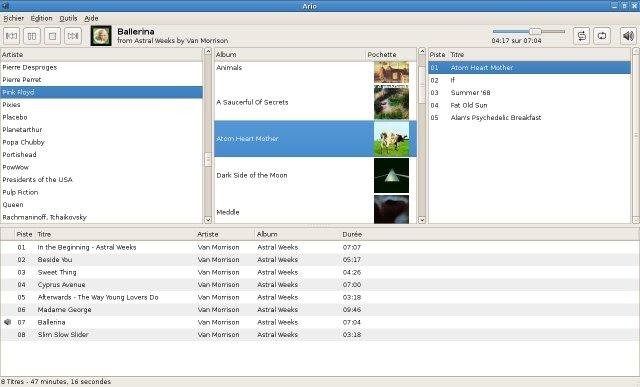Screen dimensions: 640x387
Task: Click duration 09:46 in playlist
Action: click(x=352, y=309)
